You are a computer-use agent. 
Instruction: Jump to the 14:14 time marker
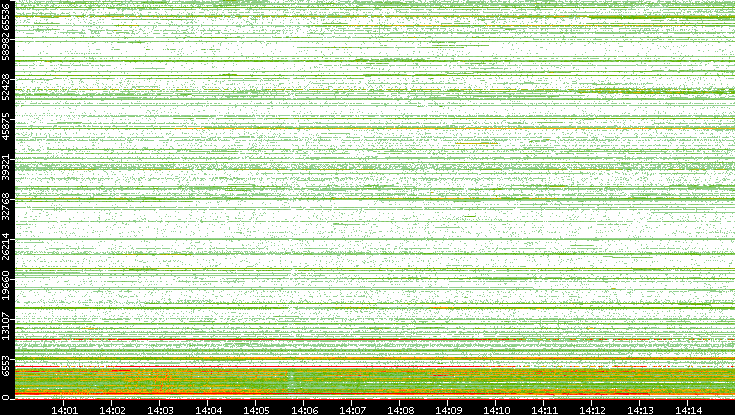pos(688,409)
